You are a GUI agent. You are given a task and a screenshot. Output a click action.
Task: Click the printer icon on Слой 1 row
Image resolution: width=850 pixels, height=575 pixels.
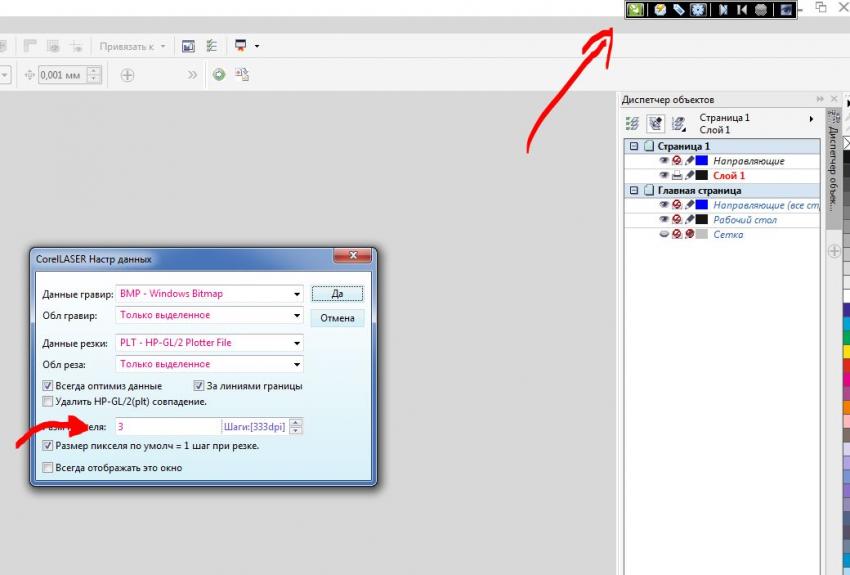pos(677,175)
